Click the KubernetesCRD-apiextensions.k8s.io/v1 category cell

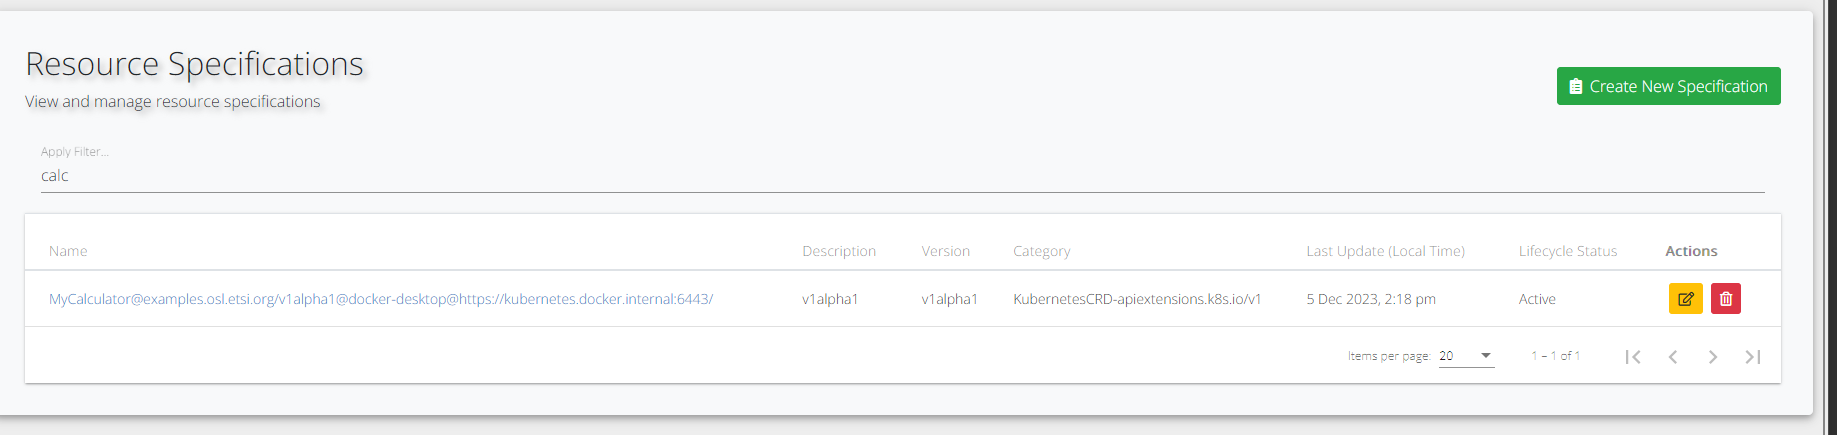[1137, 299]
